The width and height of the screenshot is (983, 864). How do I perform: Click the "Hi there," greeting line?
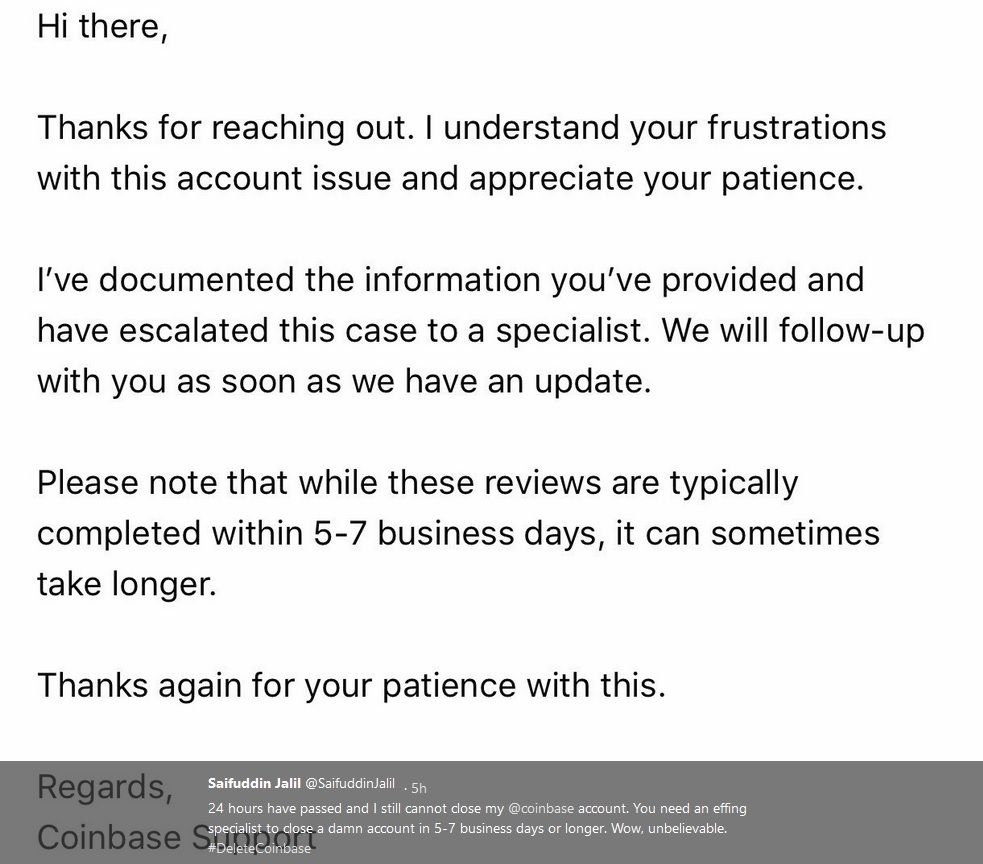(102, 26)
